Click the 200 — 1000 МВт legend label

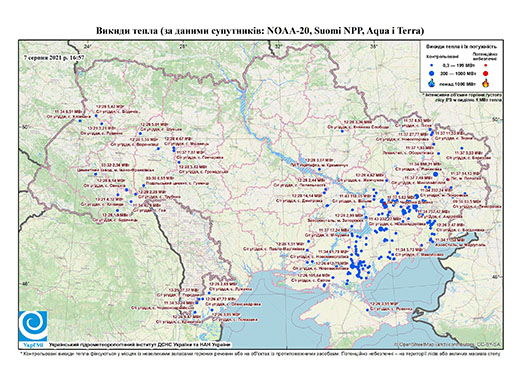click(456, 73)
